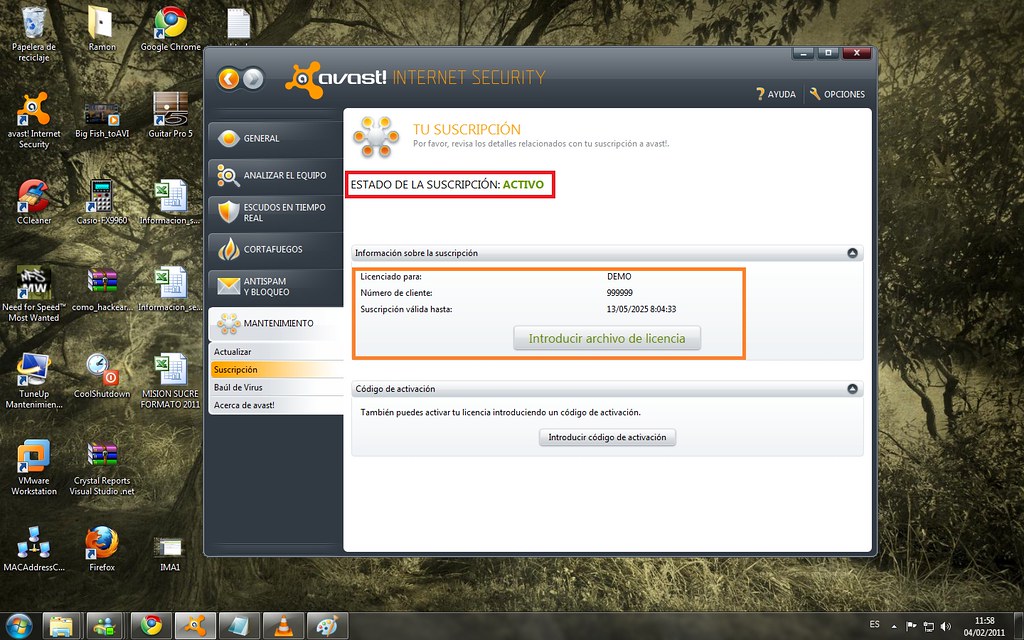Select the Ramon folder on desktop
The image size is (1024, 640).
[x=102, y=29]
